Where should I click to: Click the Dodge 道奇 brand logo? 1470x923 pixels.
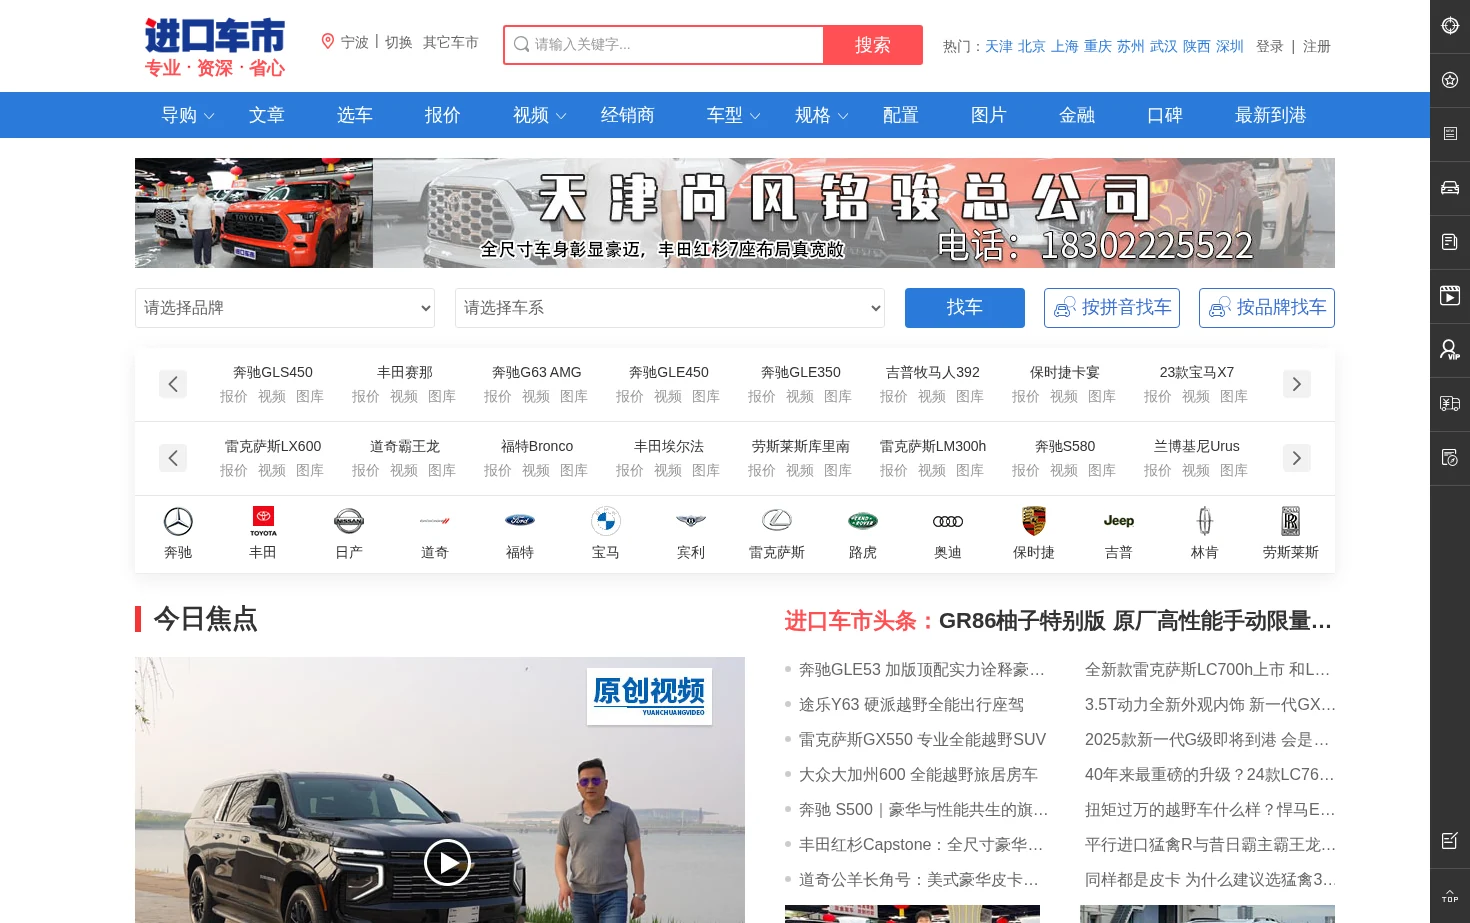point(434,521)
